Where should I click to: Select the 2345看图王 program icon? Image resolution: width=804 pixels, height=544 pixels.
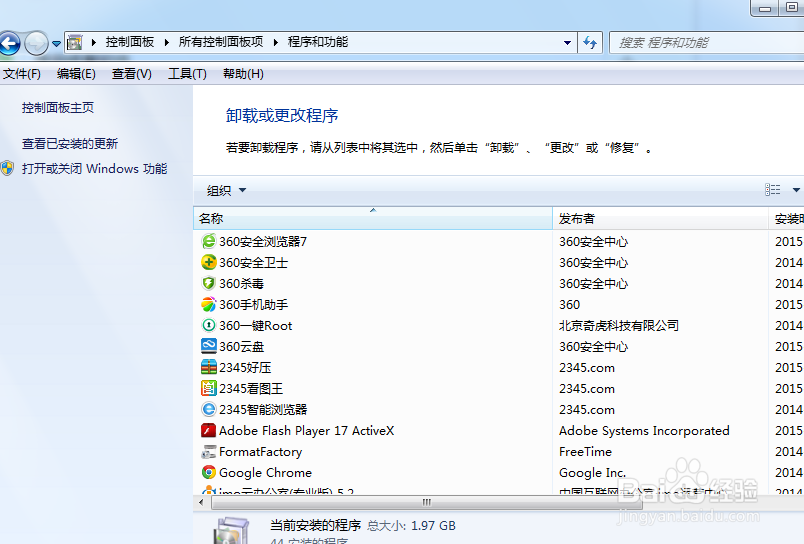[209, 388]
